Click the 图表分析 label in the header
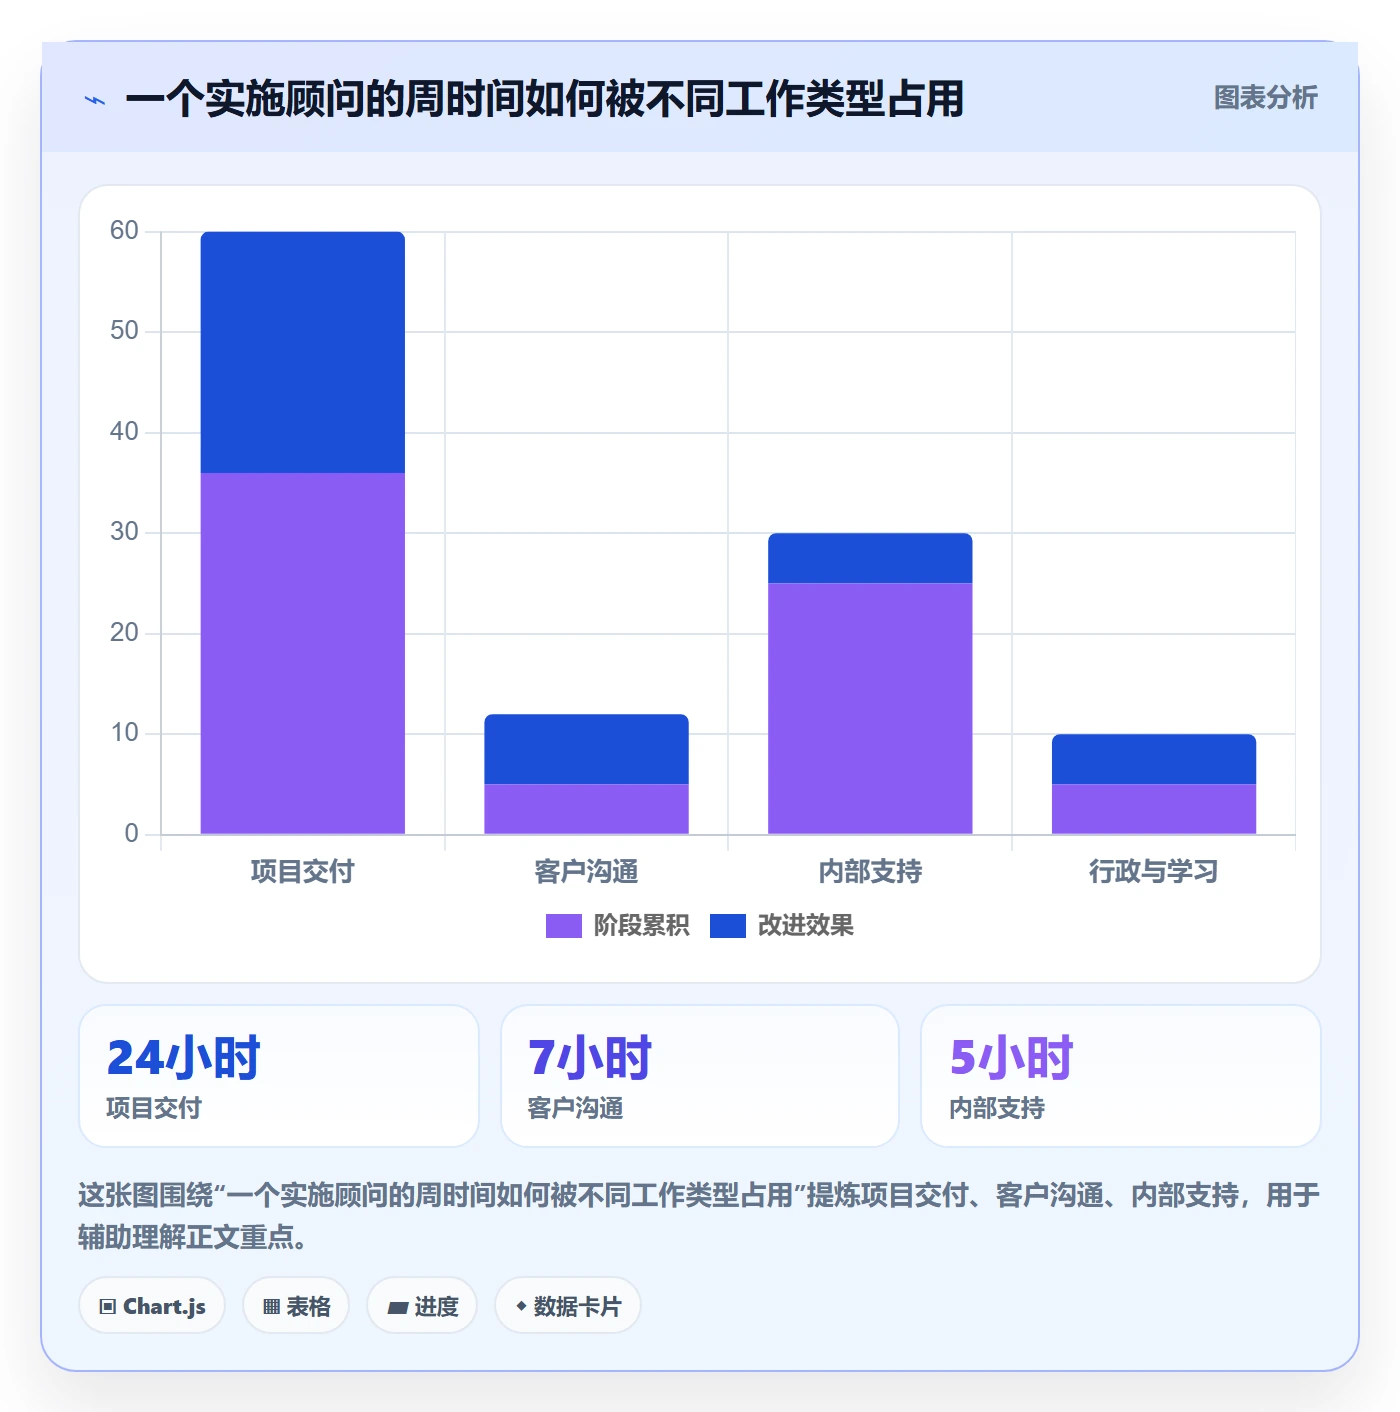 tap(1265, 97)
